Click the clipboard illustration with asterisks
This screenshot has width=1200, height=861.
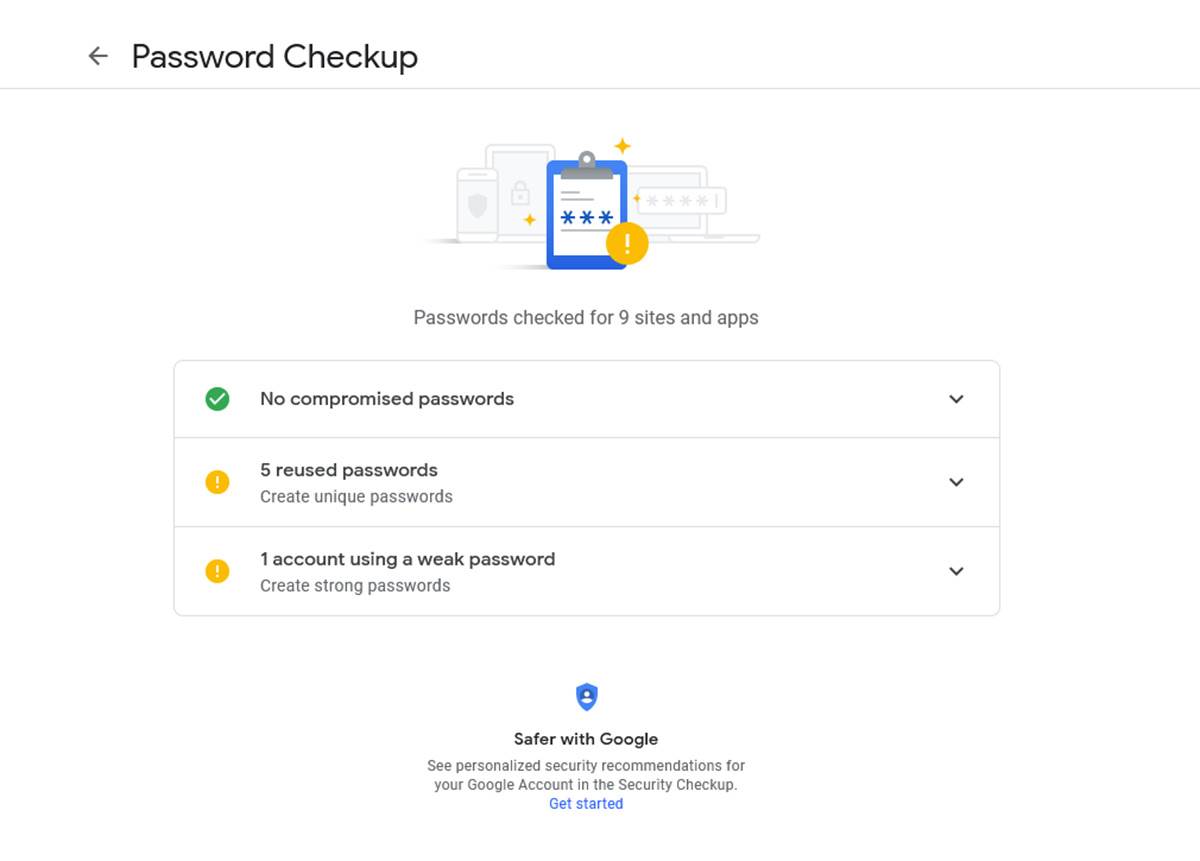[585, 212]
